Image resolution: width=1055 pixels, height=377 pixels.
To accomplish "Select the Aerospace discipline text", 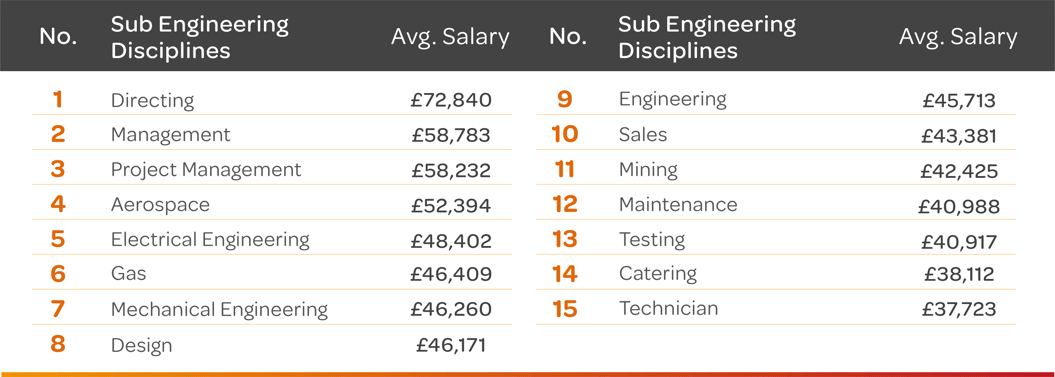I will coord(160,205).
